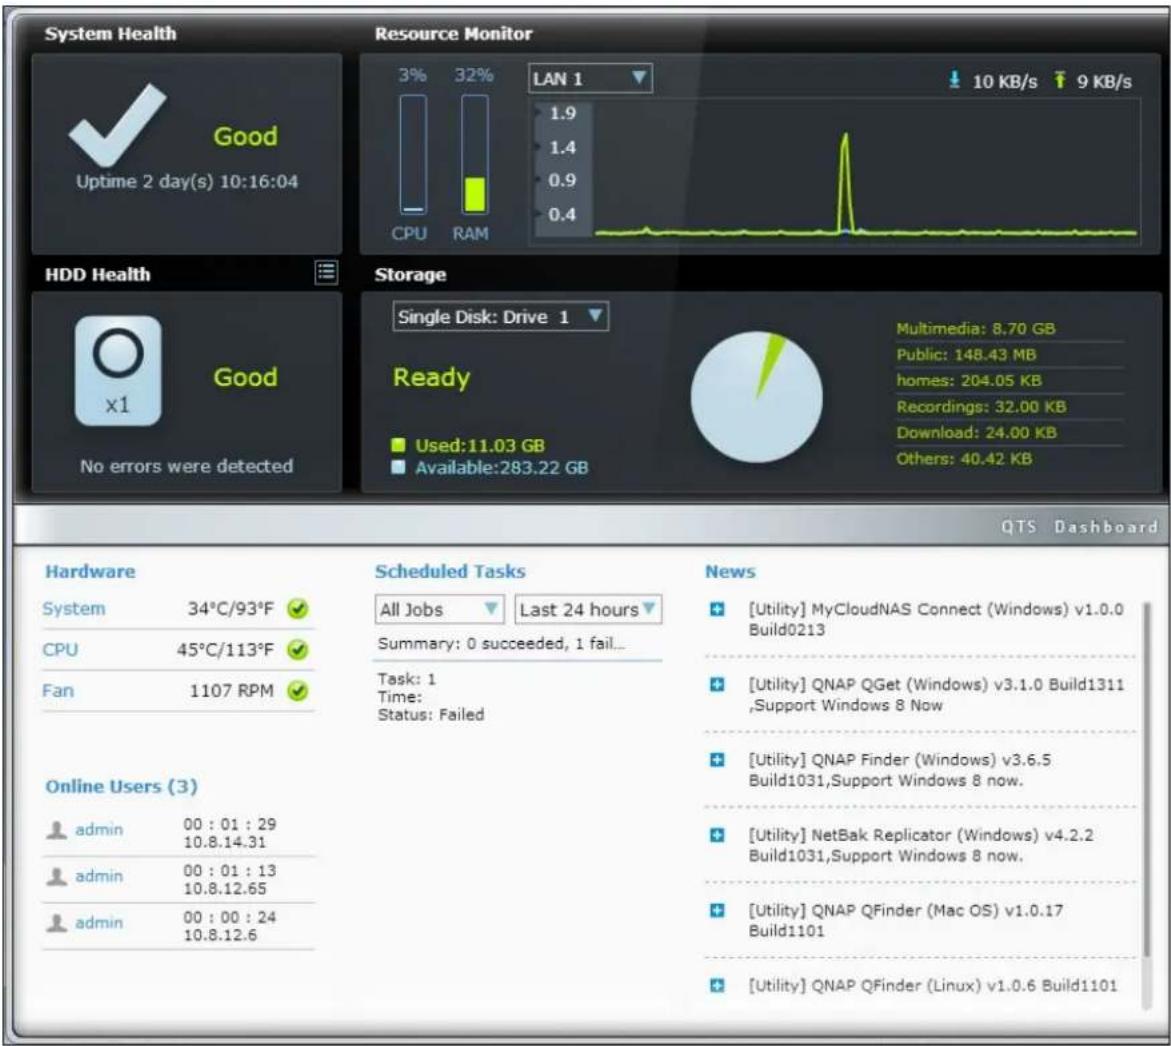Viewport: 1171px width, 1046px height.
Task: Expand the QFinder Linux news item
Action: (x=717, y=986)
